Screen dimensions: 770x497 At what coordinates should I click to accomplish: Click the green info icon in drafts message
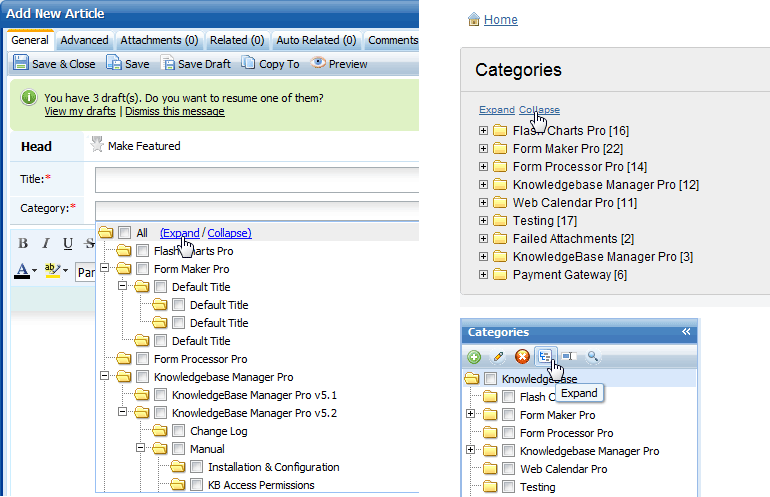(28, 97)
